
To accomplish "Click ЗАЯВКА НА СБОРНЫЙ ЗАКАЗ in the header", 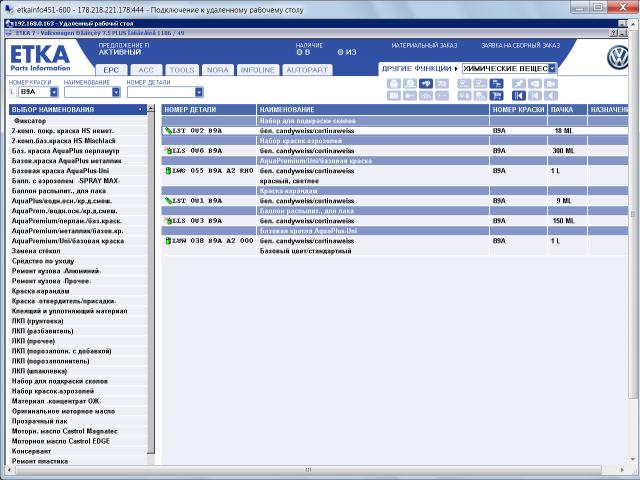I will (x=520, y=46).
